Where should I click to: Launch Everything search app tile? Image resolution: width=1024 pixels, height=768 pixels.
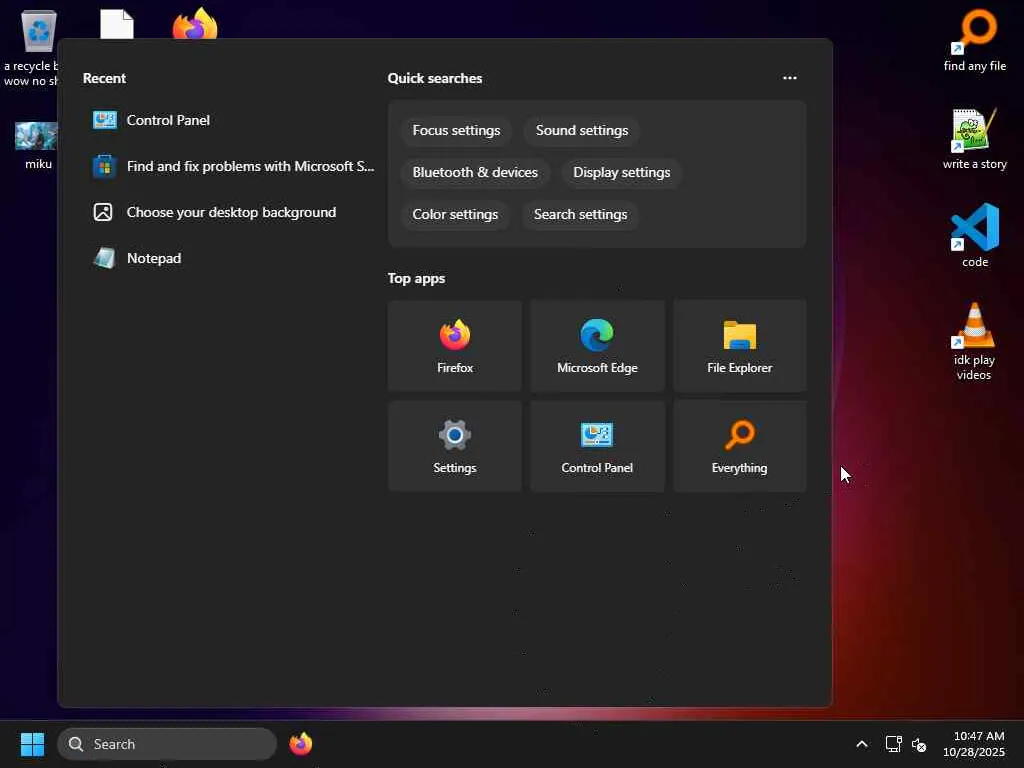(739, 446)
